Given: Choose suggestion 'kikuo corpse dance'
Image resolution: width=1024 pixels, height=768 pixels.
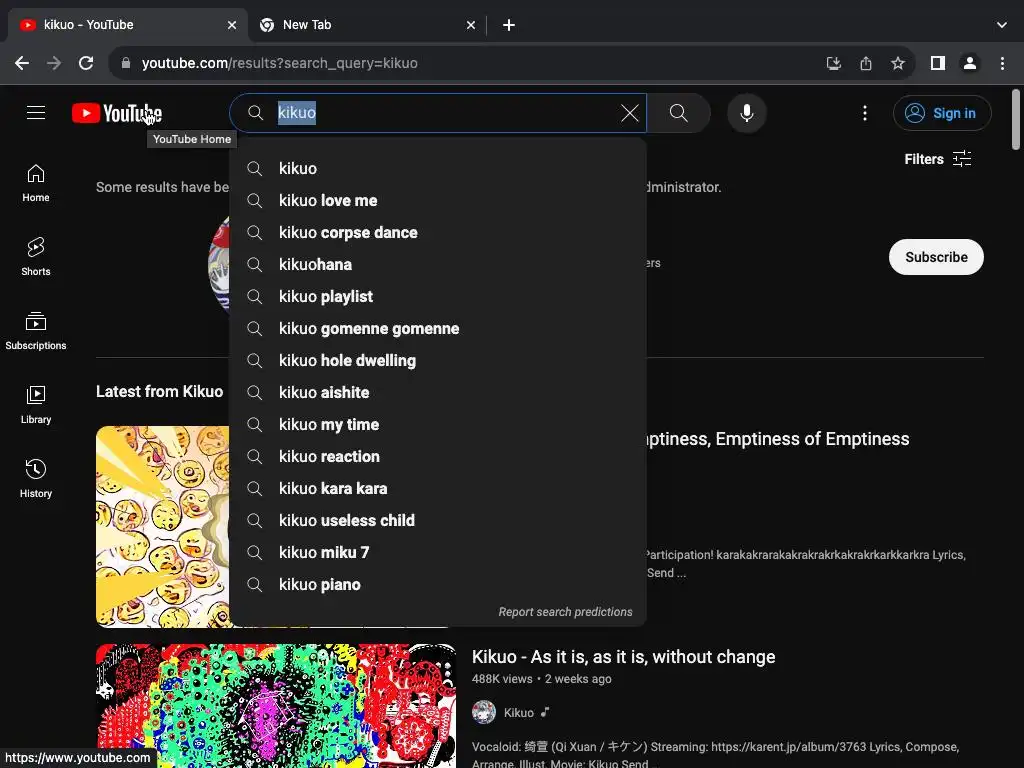Looking at the screenshot, I should [x=438, y=232].
